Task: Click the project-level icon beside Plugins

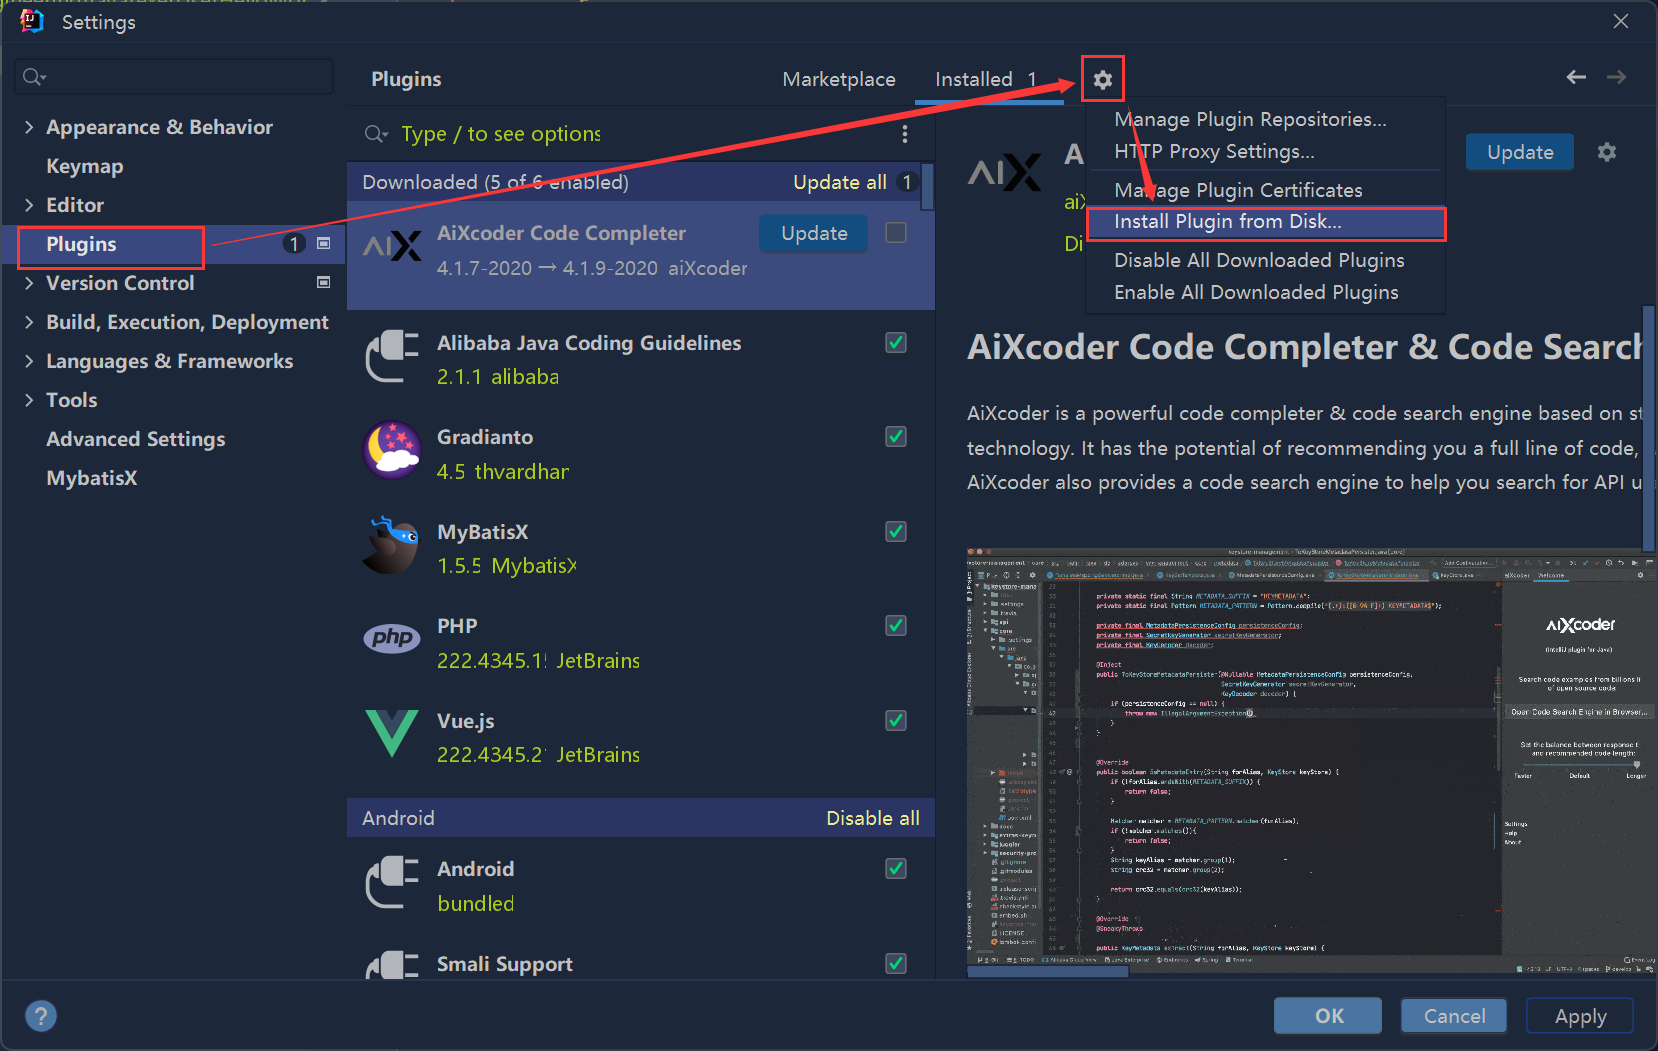Action: [324, 243]
